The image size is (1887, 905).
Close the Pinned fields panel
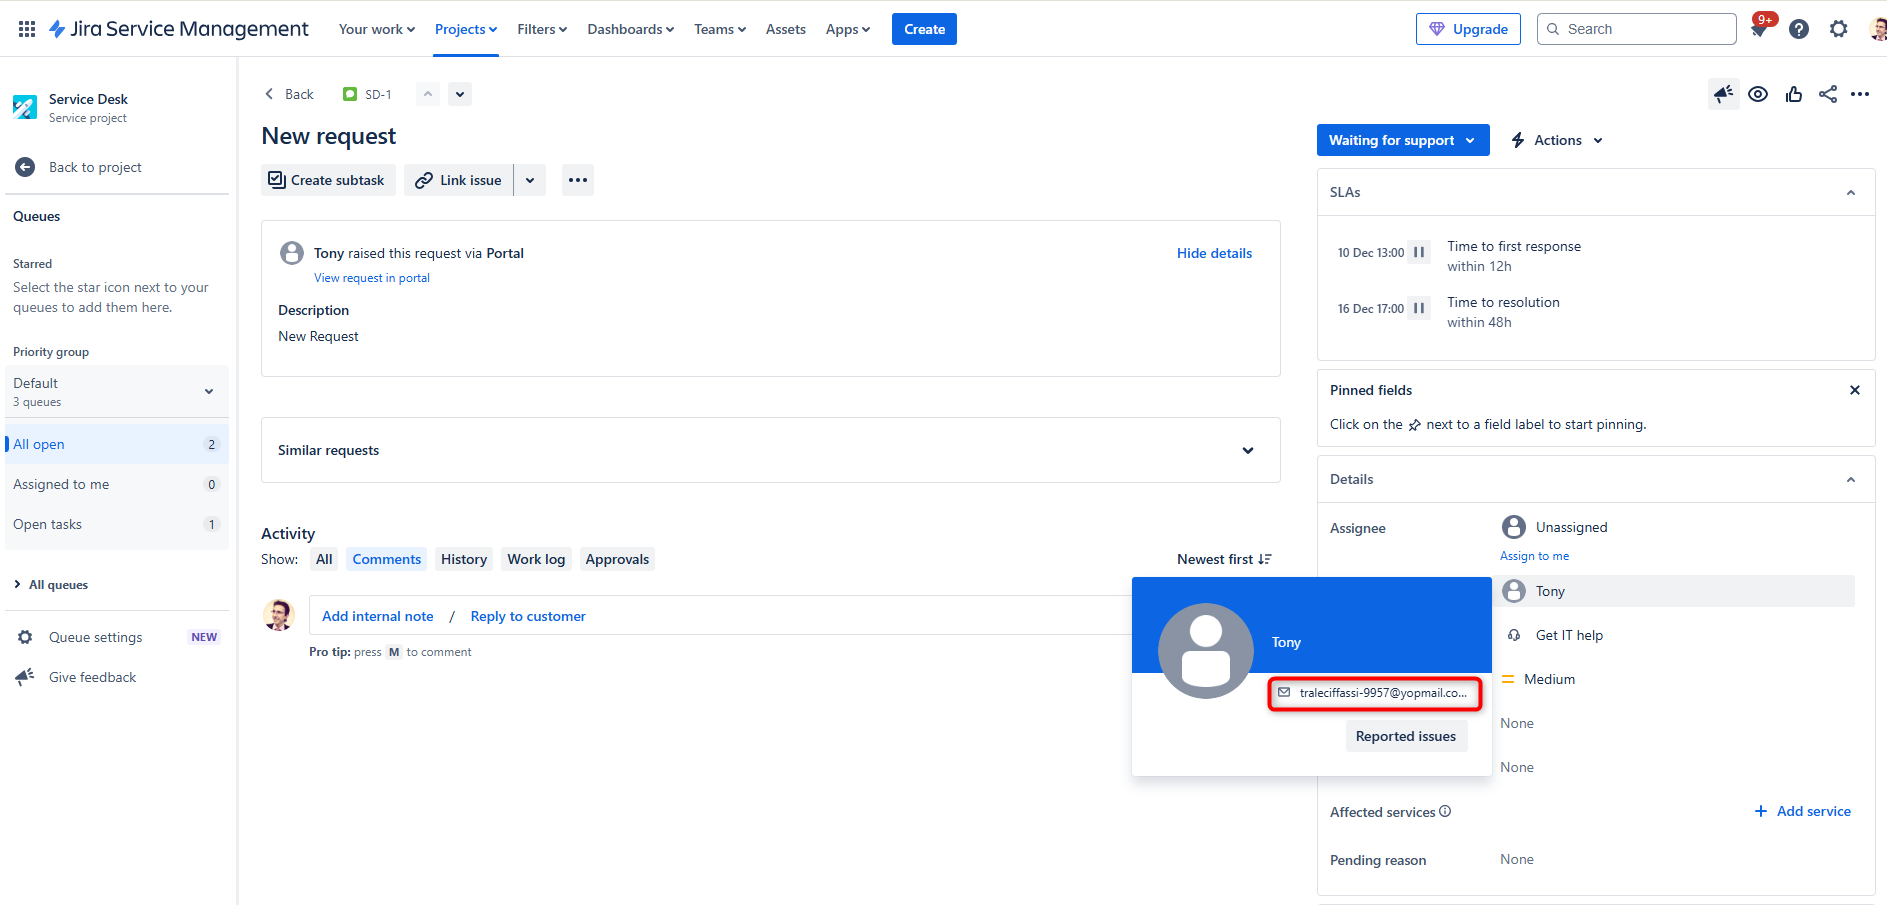pyautogui.click(x=1855, y=390)
